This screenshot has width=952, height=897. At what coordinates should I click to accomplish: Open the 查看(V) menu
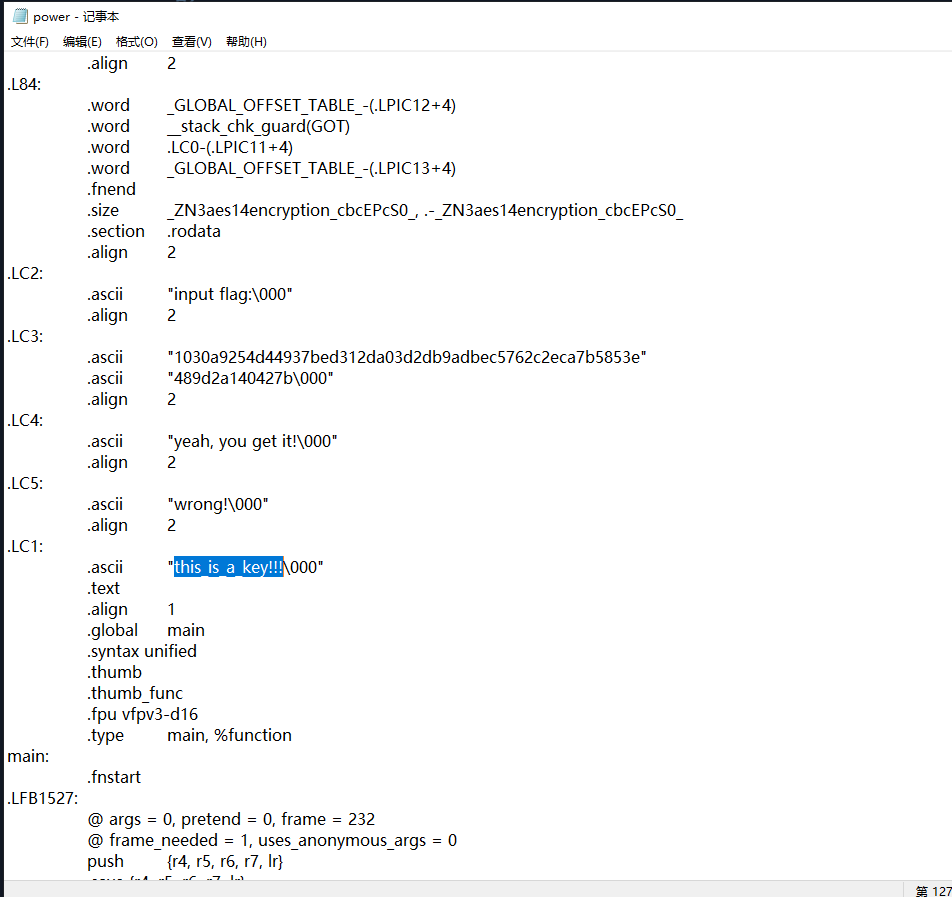(191, 42)
